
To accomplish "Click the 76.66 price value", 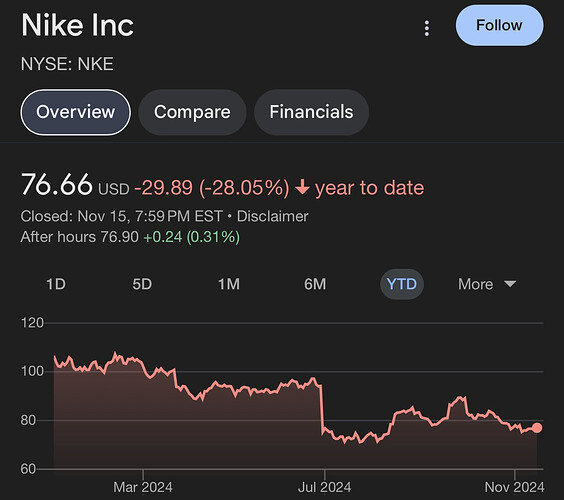I will coord(57,184).
